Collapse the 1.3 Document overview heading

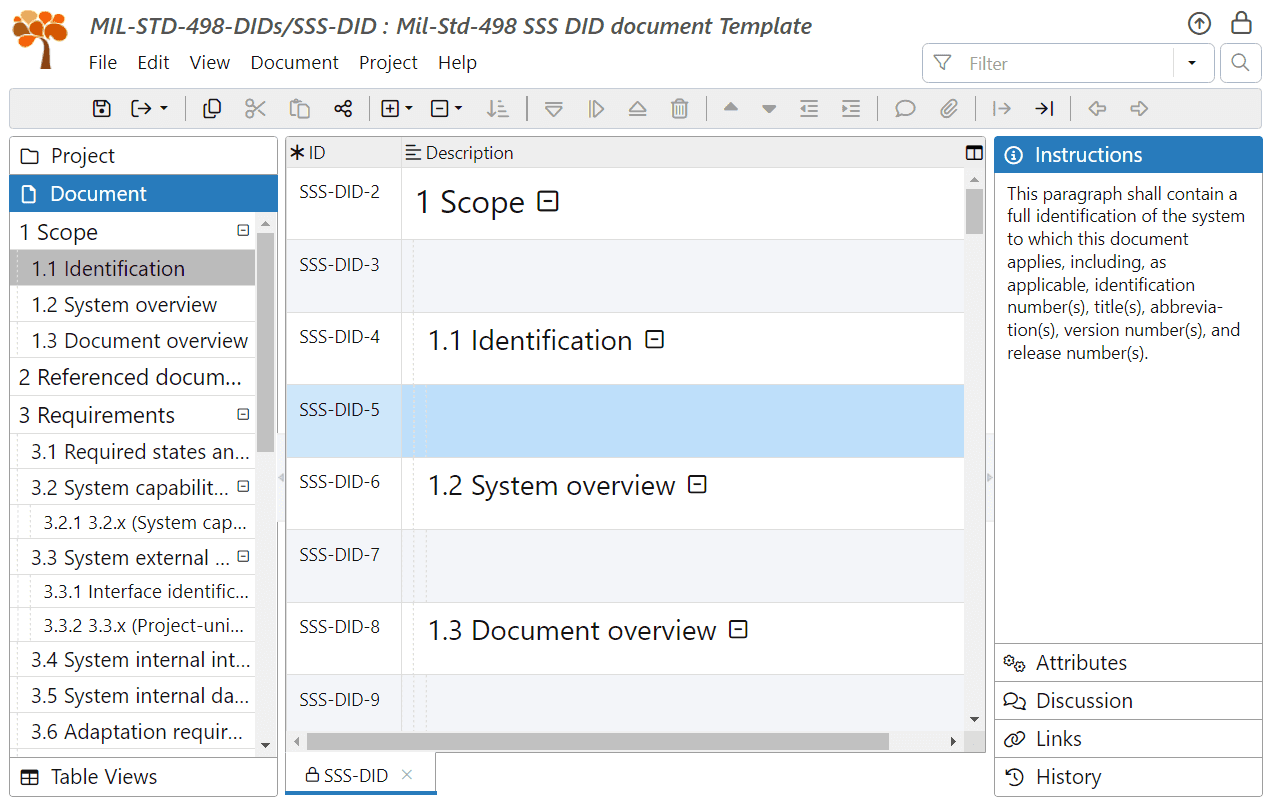point(738,630)
